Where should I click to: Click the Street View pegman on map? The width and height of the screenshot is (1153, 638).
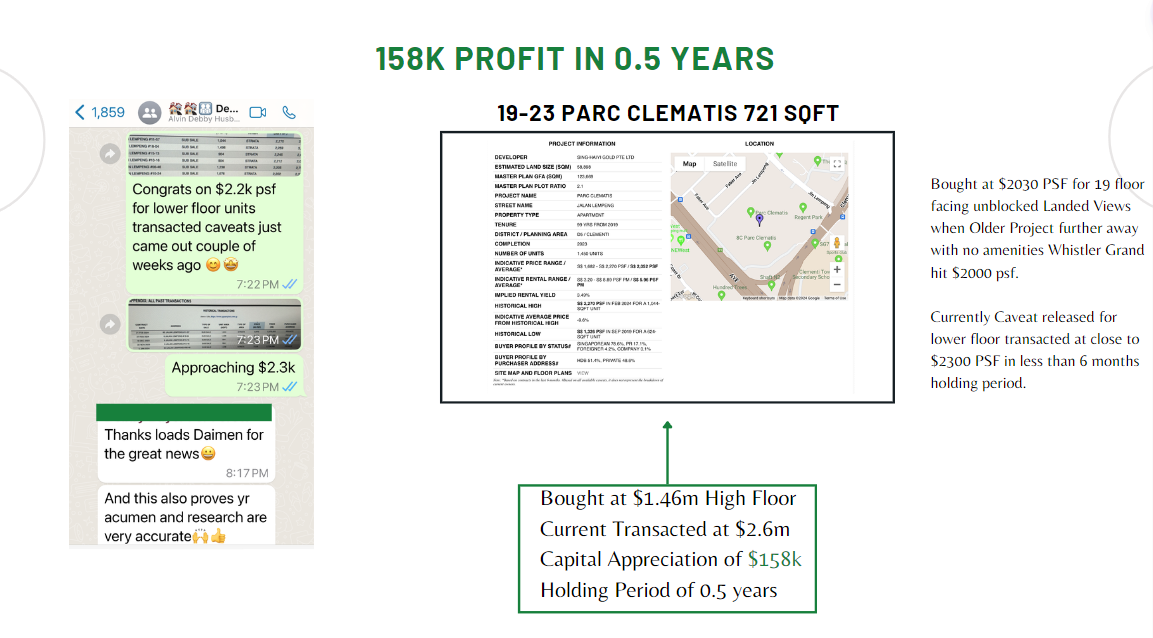[836, 245]
